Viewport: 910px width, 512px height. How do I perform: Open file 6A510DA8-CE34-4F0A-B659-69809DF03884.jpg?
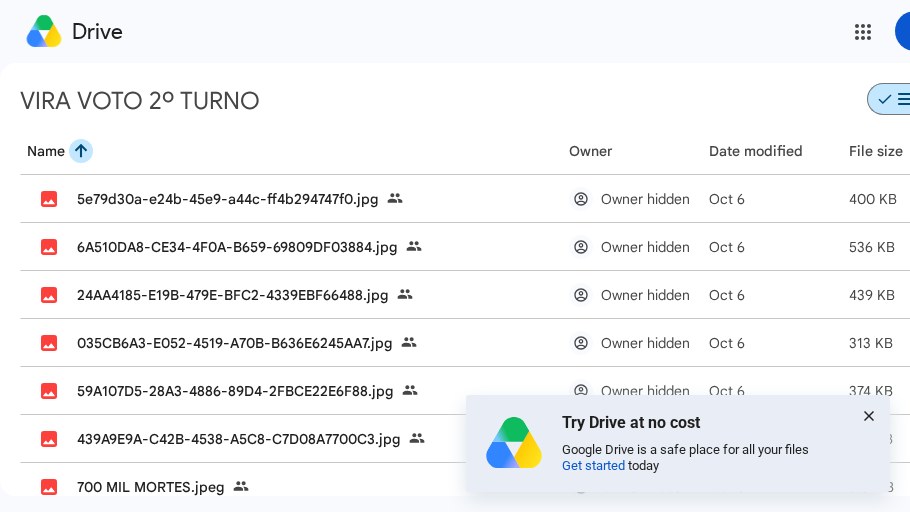[237, 247]
